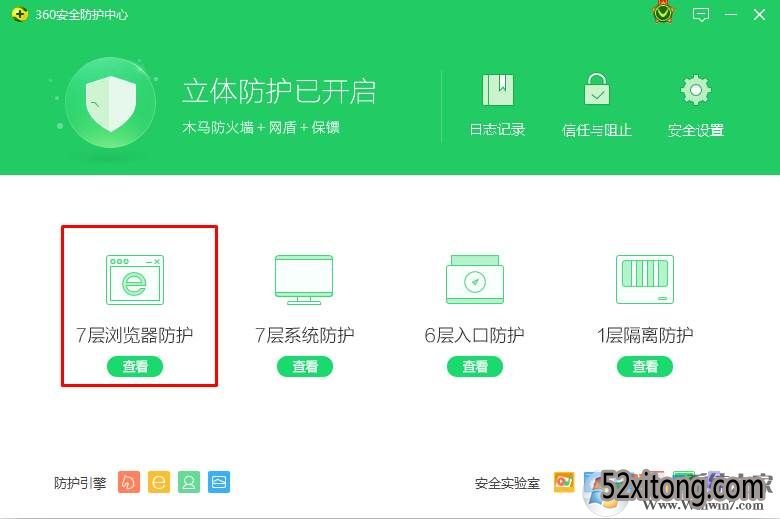Select the green person engine icon
Viewport: 780px width, 519px height.
pos(189,482)
